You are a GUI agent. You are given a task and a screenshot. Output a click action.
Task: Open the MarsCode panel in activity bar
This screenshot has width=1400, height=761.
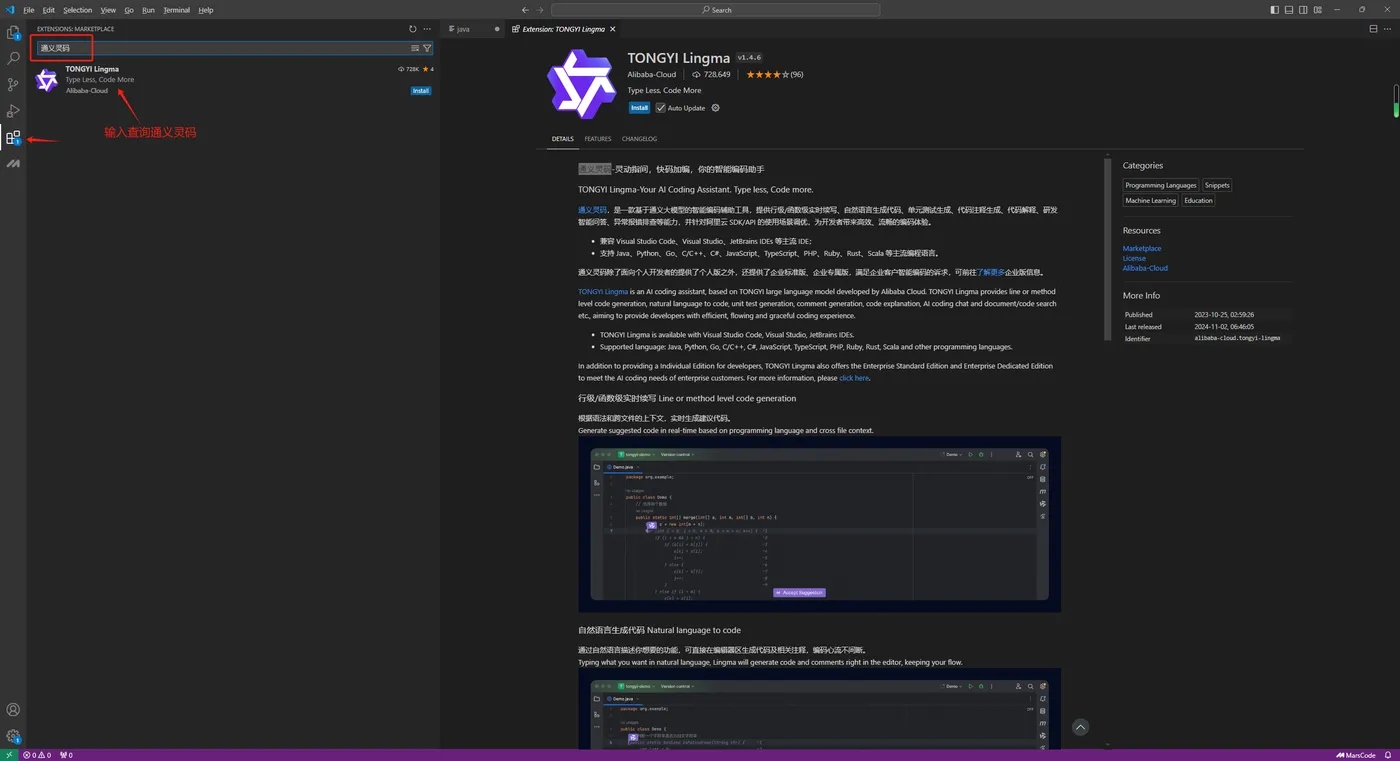click(x=13, y=163)
